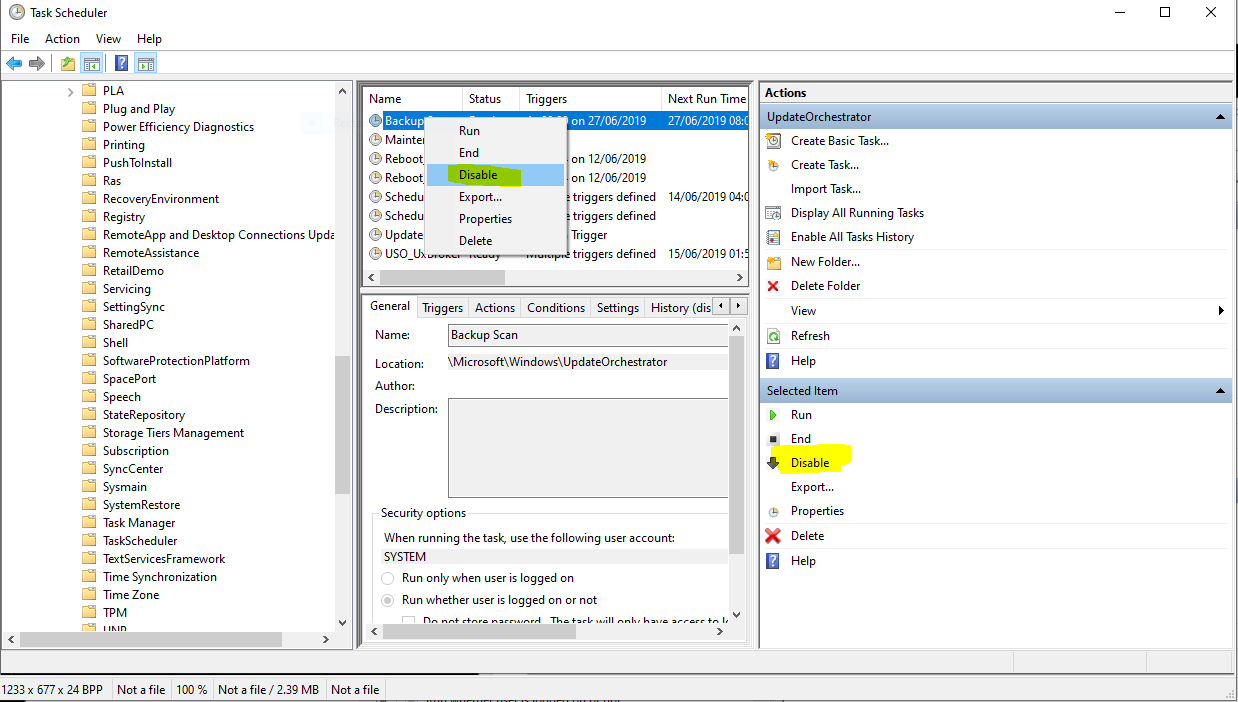Click Delete Folder with red X icon
This screenshot has height=702, width=1238.
[825, 286]
